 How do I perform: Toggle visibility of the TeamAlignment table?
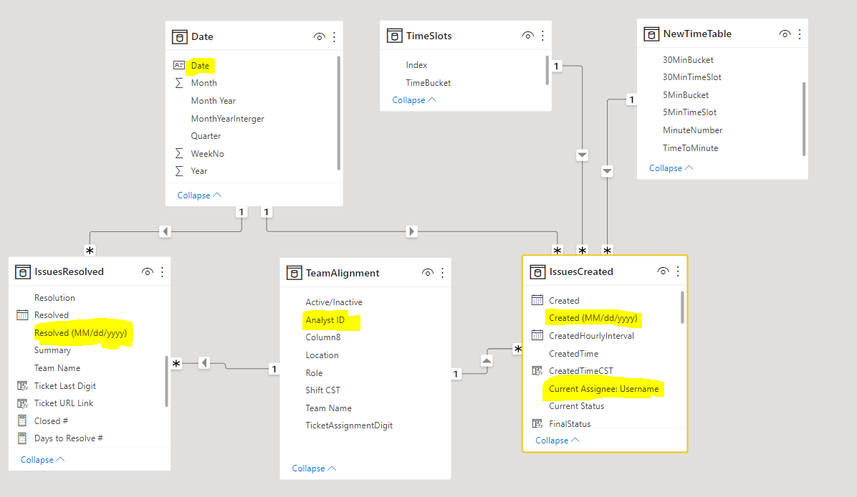(427, 272)
